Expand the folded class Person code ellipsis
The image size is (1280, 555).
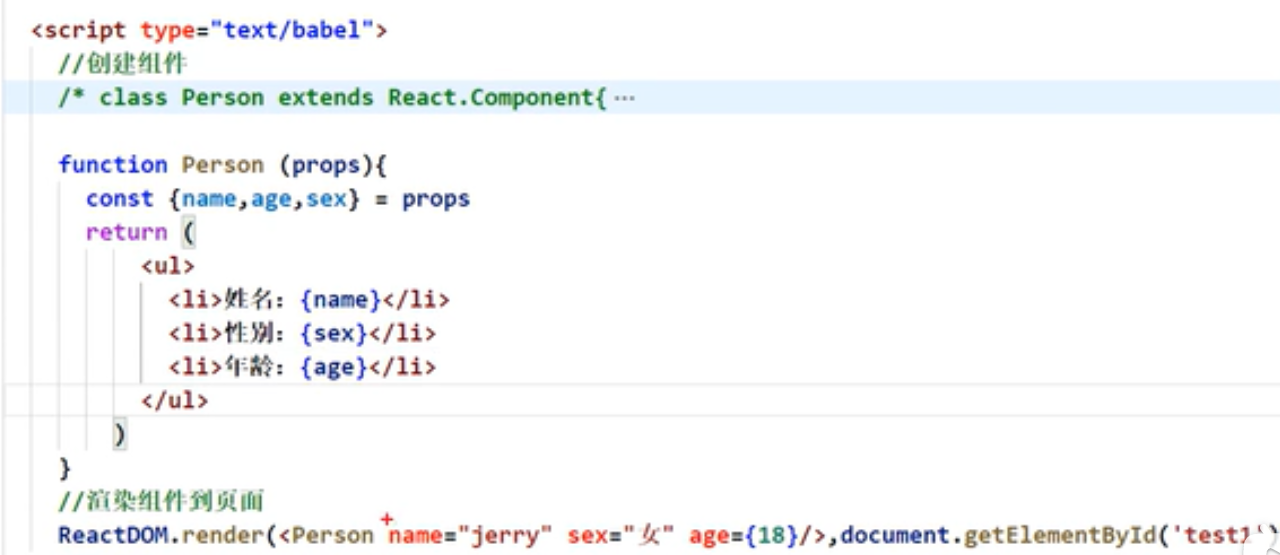click(624, 98)
